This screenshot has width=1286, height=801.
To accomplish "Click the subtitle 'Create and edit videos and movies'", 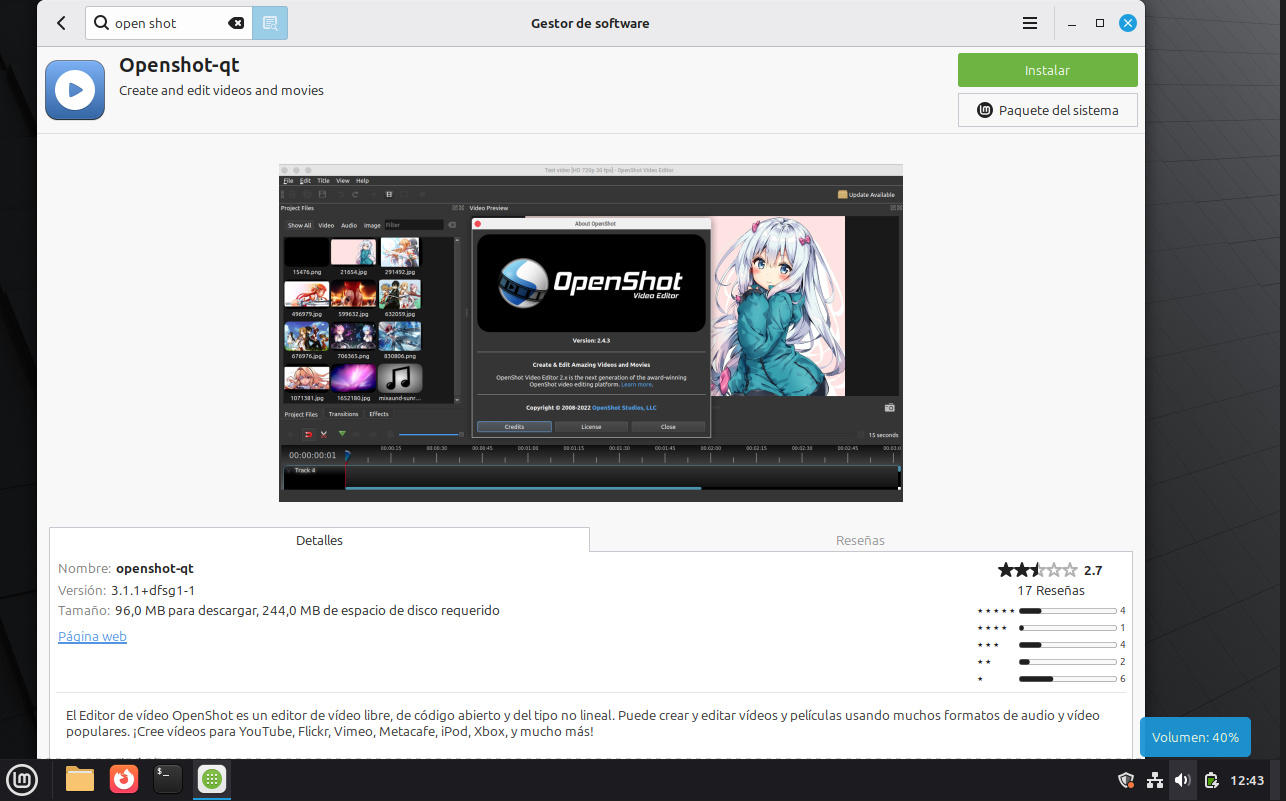I will [x=221, y=90].
